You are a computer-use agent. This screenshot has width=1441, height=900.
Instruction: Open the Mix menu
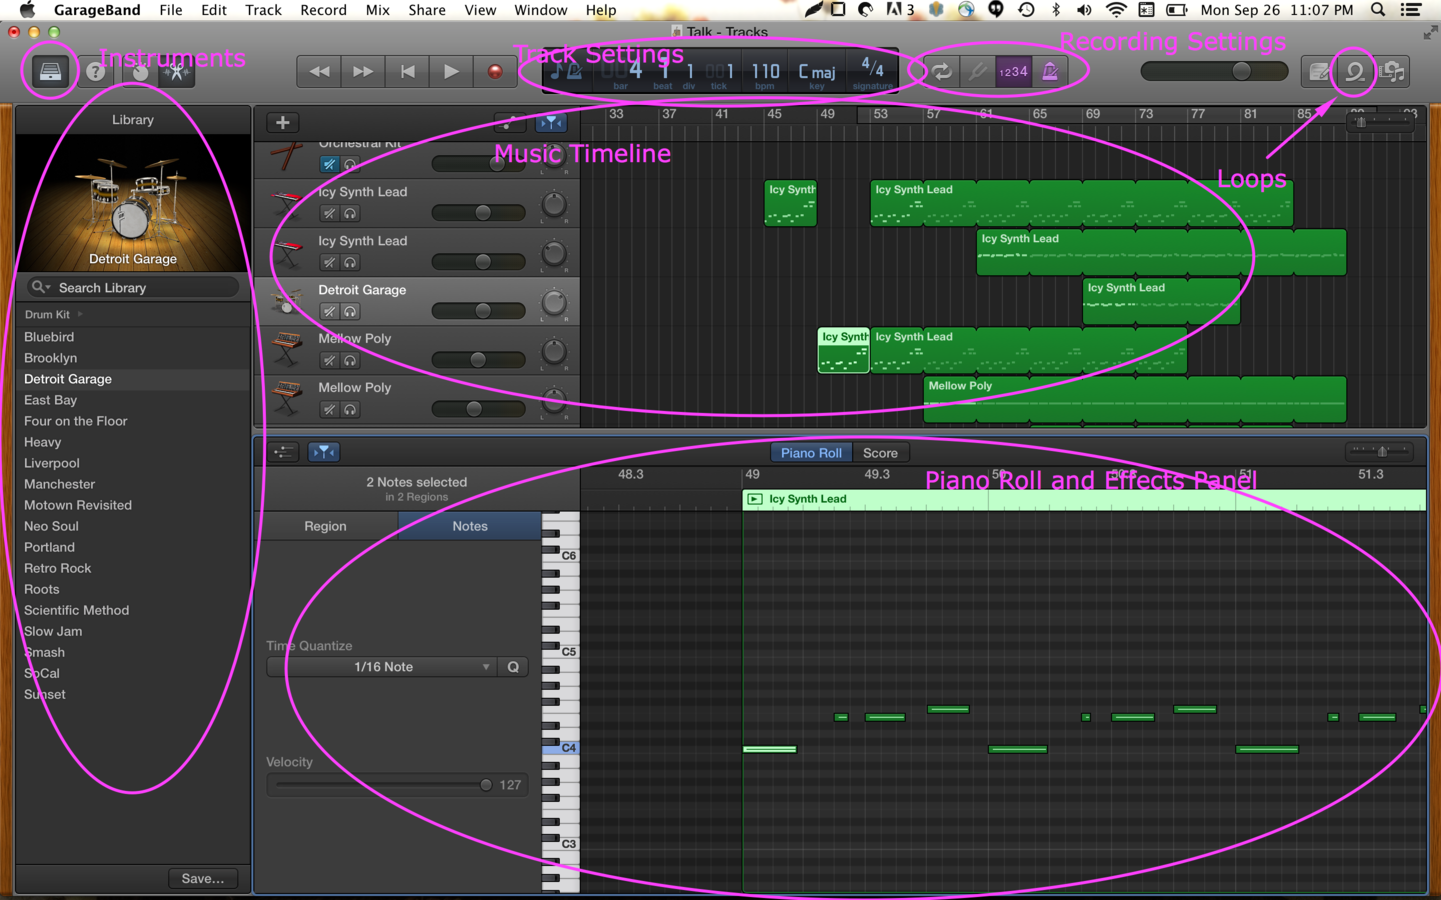coord(377,10)
